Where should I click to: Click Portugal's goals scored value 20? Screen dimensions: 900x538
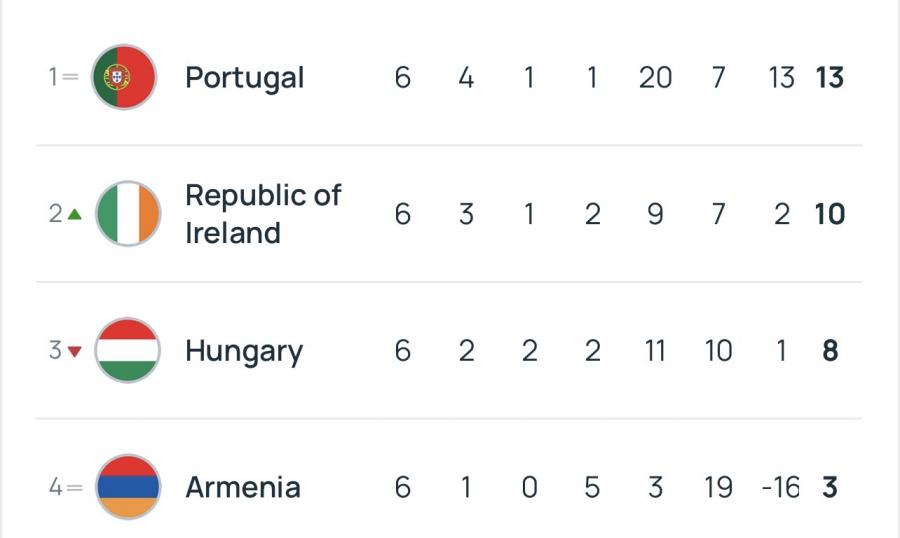(x=655, y=77)
